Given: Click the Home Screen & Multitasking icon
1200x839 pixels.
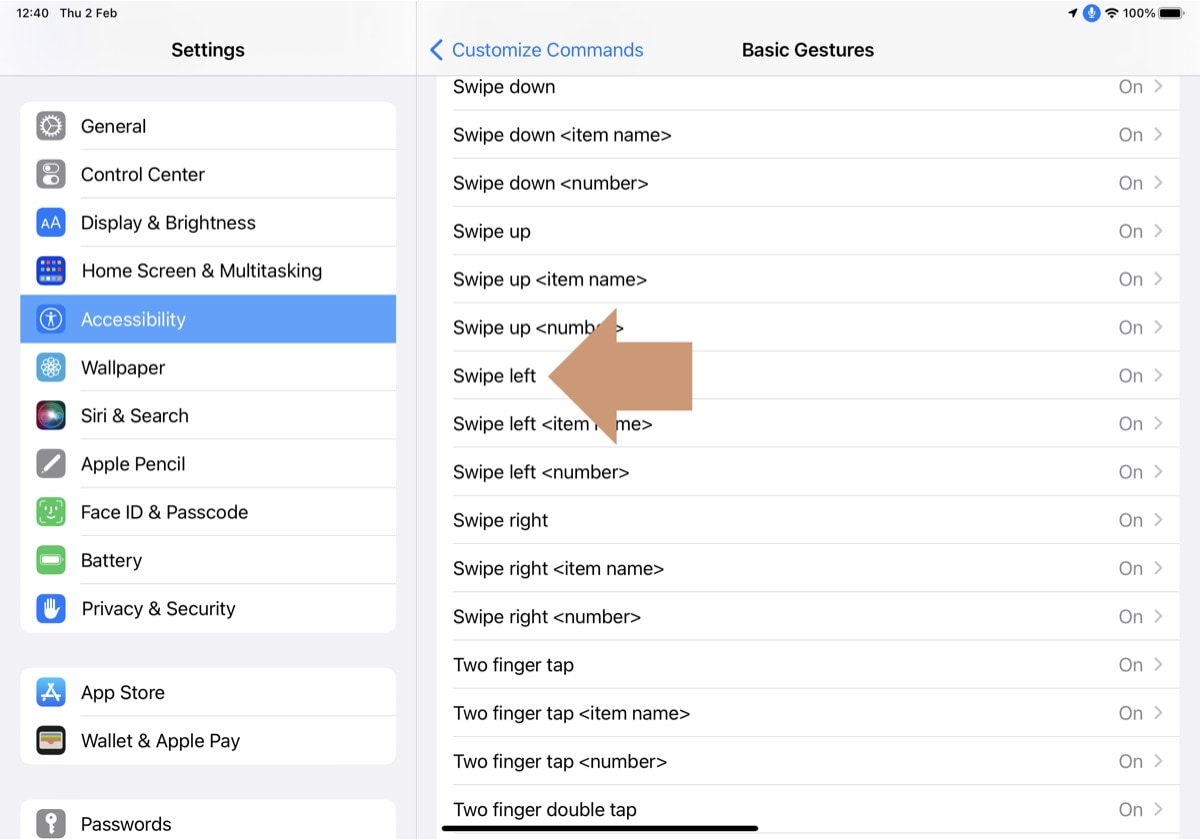Looking at the screenshot, I should pos(50,270).
